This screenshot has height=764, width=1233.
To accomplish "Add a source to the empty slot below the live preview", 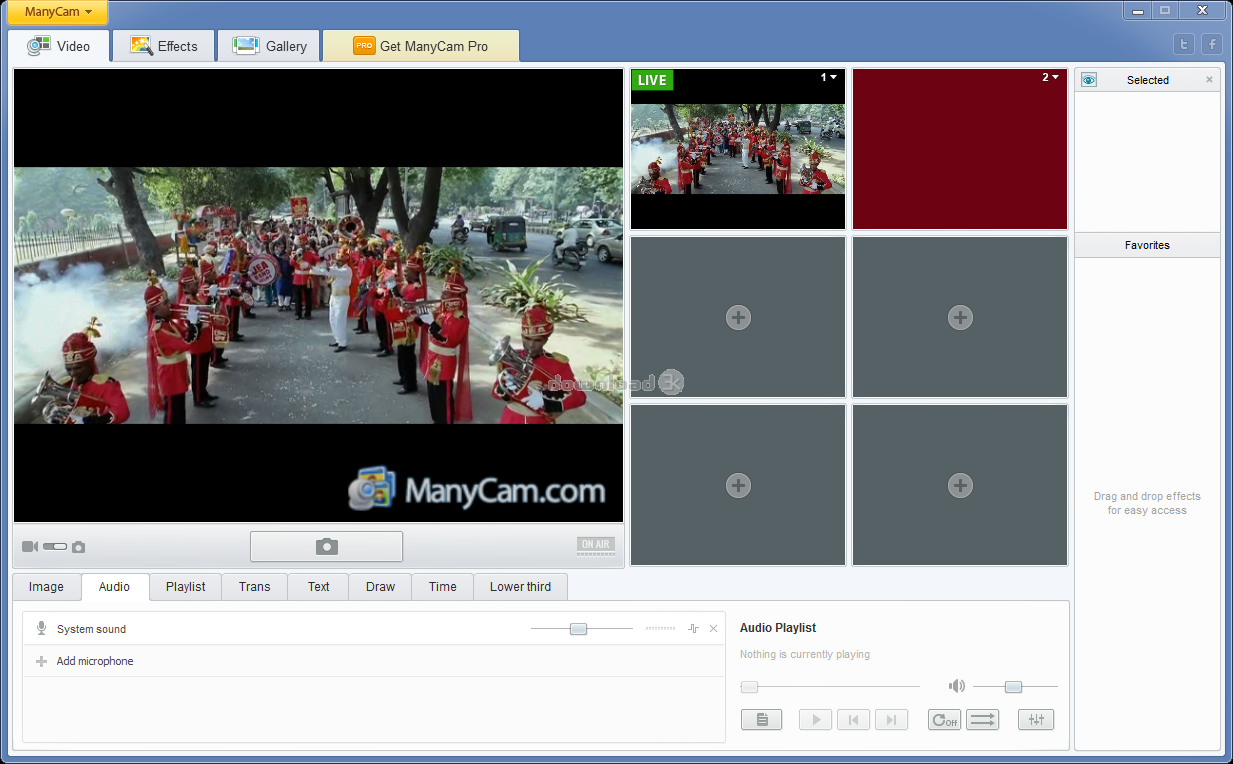I will [738, 318].
